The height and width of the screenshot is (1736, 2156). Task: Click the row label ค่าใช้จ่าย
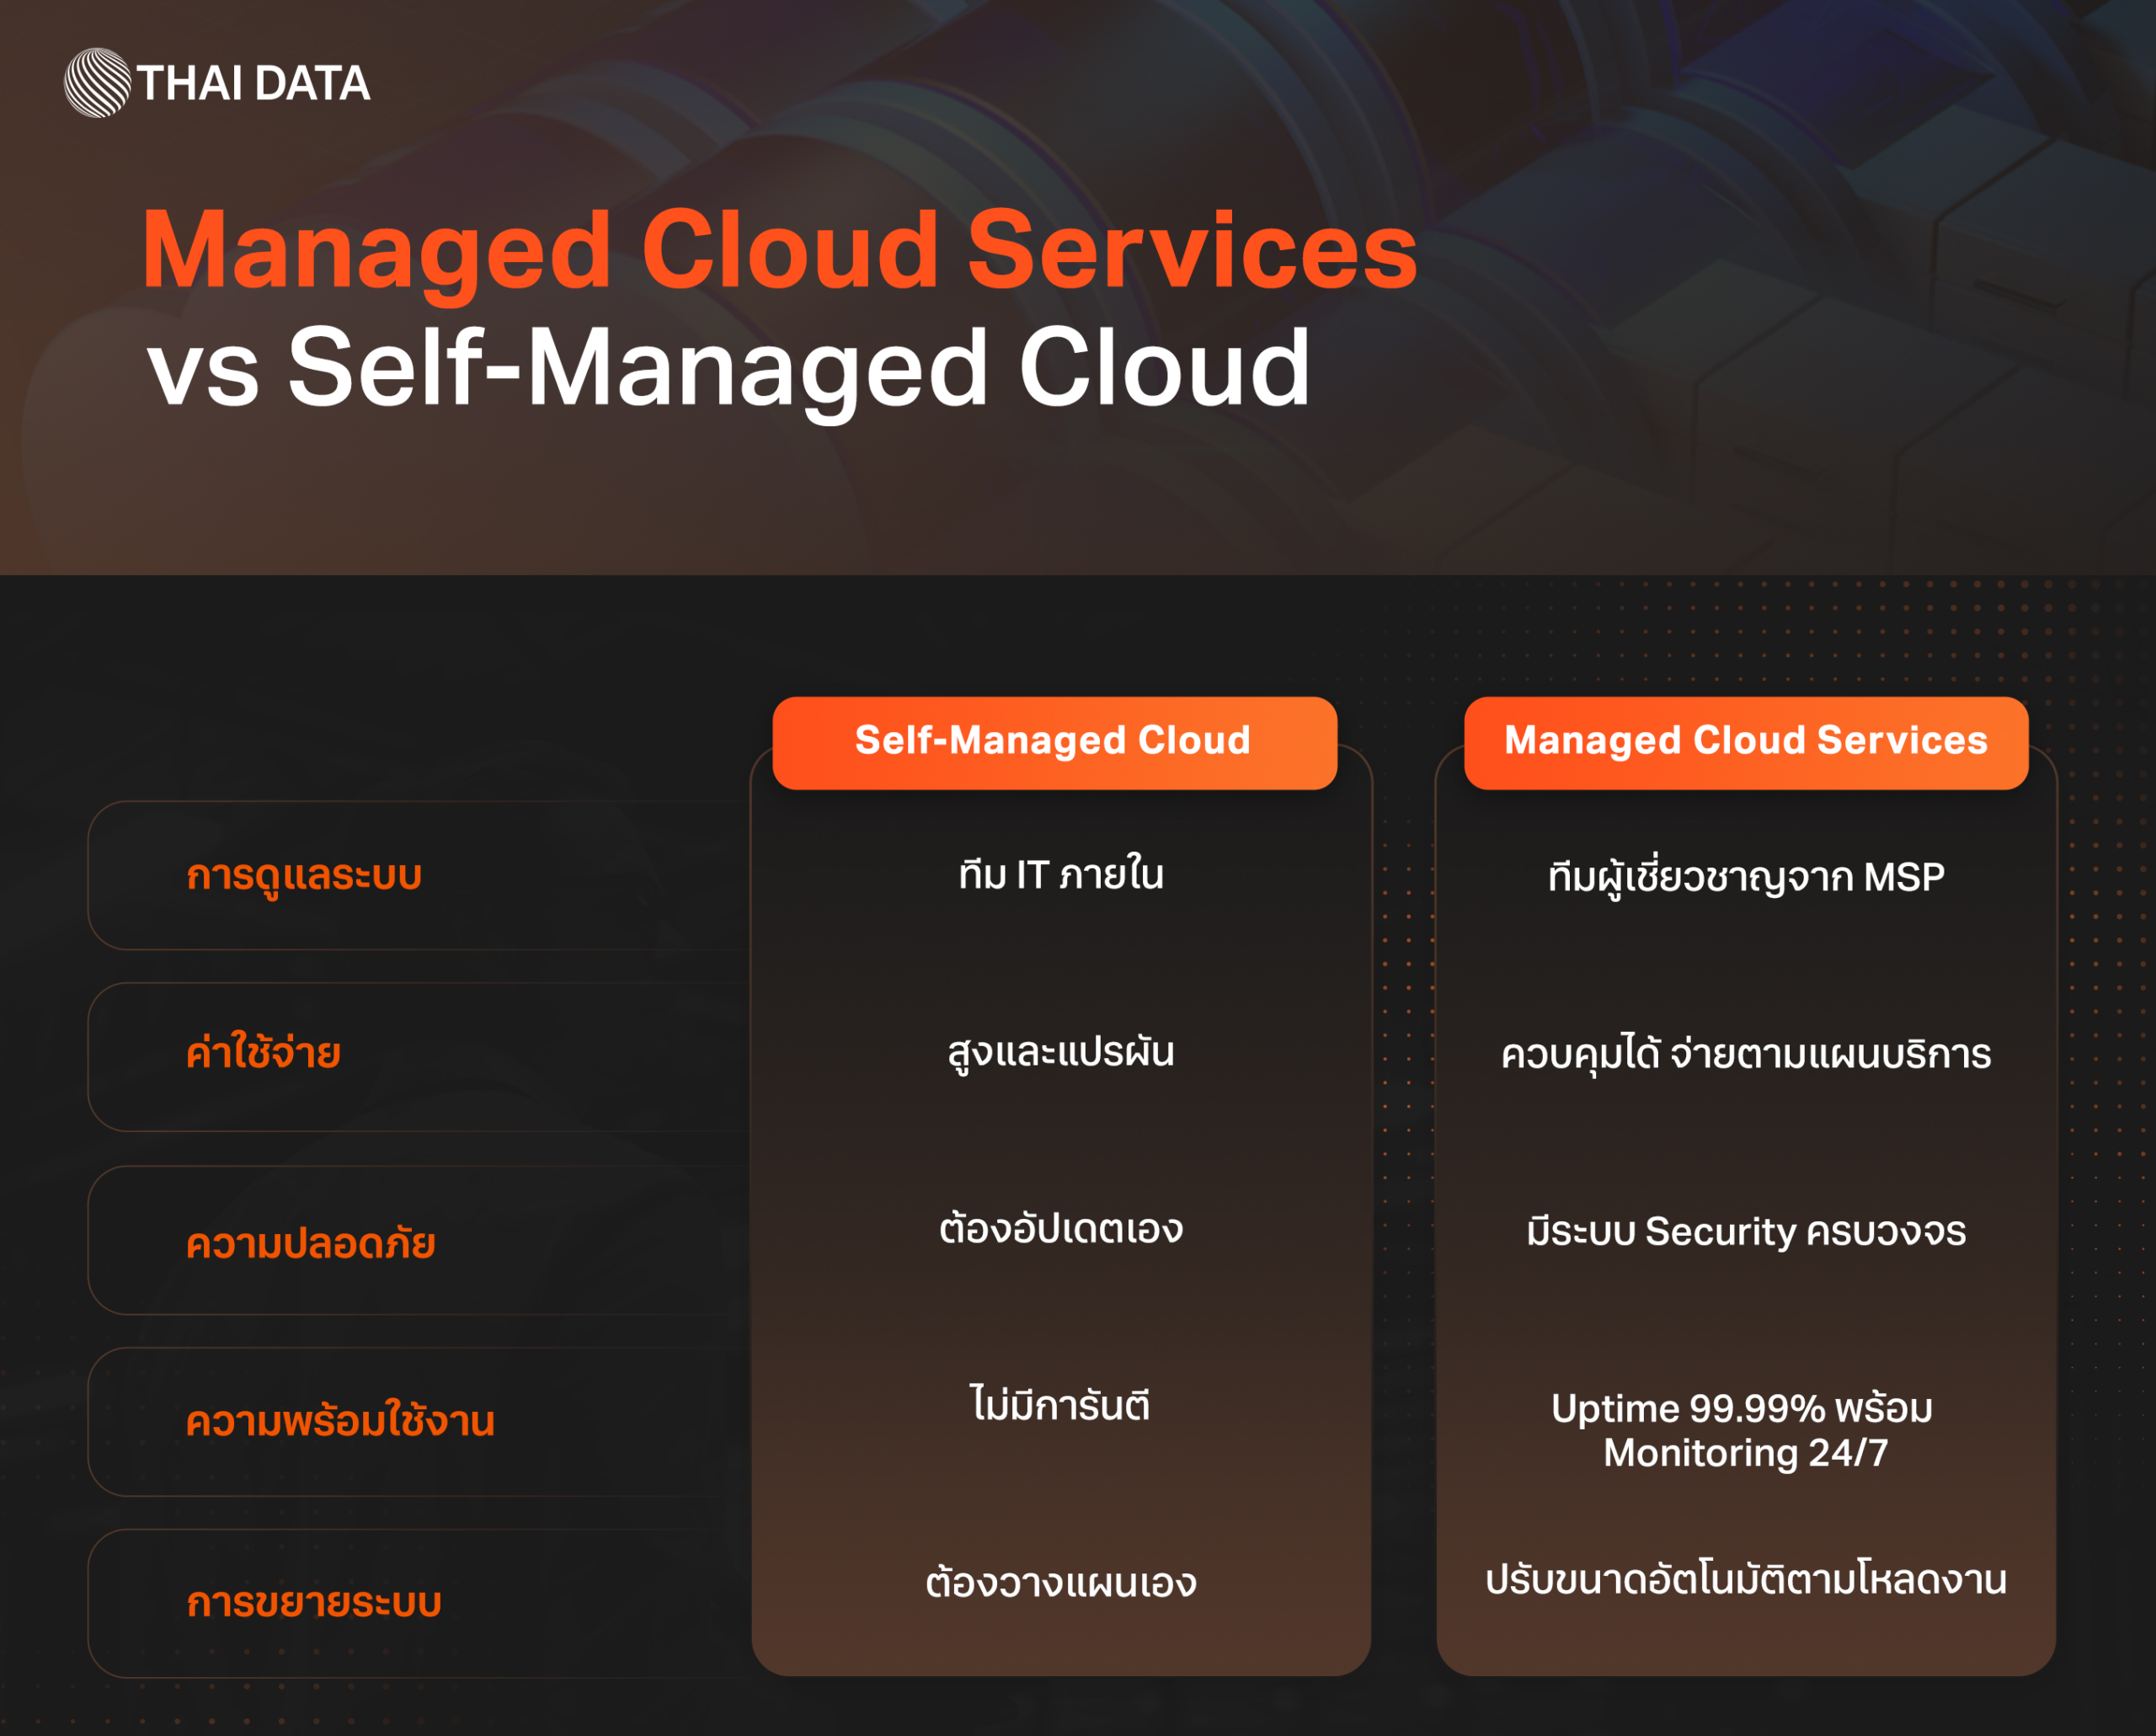(x=263, y=1052)
